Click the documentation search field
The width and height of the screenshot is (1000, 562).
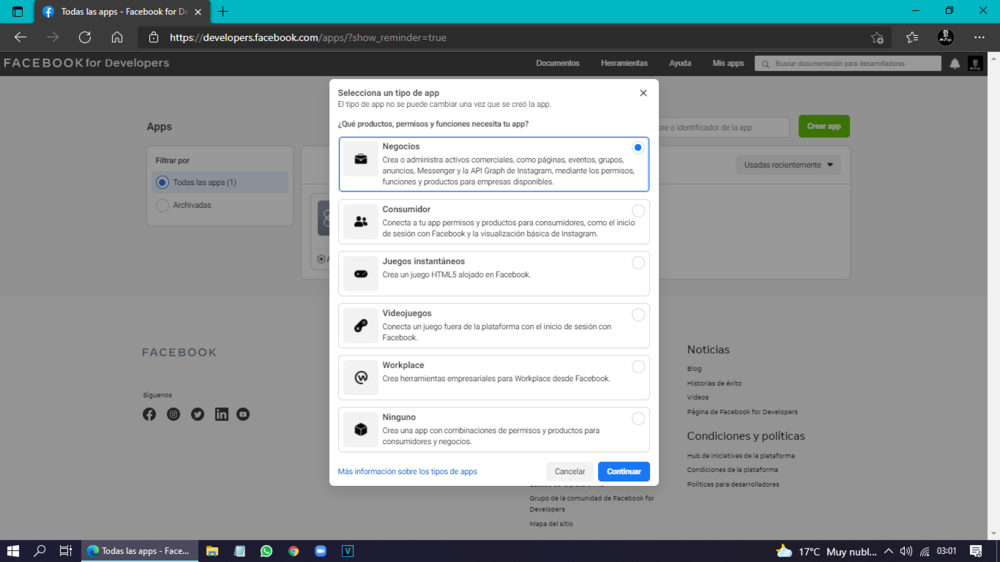(x=850, y=63)
